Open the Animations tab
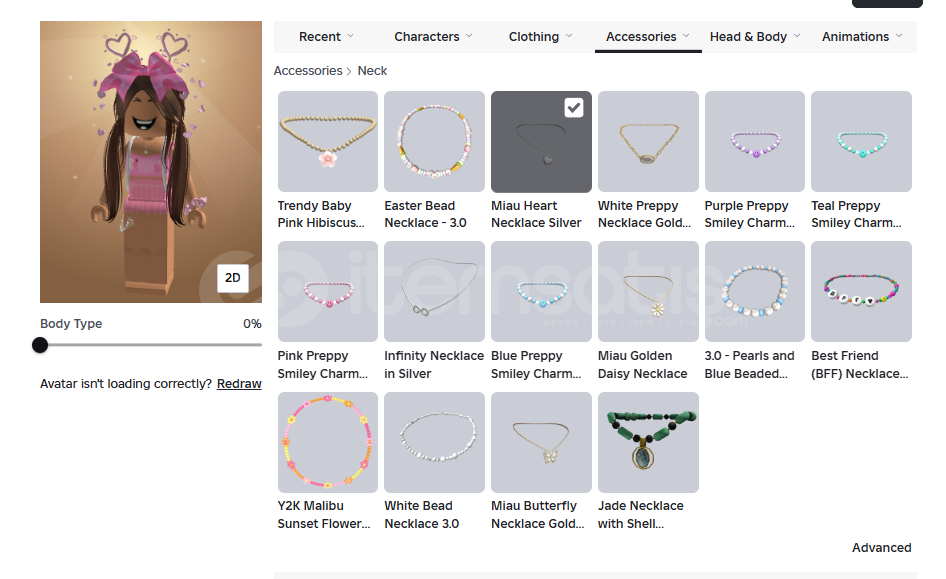The height and width of the screenshot is (579, 946). click(855, 37)
